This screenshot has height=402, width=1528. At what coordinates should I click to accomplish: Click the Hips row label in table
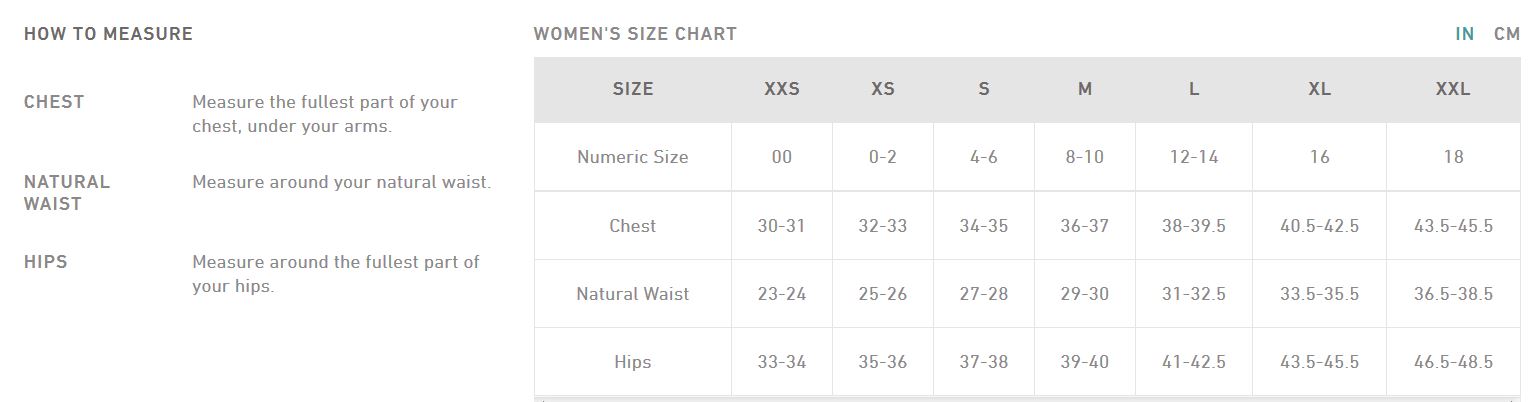[x=633, y=362]
